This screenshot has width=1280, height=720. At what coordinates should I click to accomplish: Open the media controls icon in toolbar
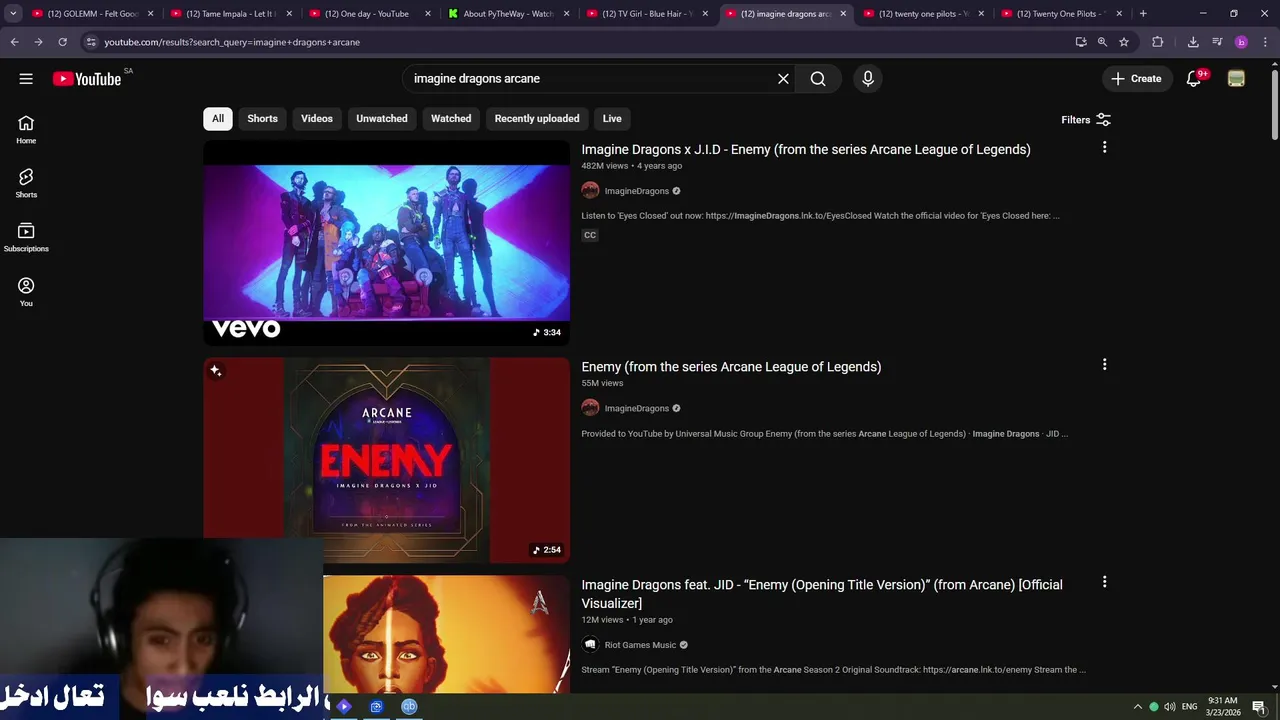[1217, 42]
